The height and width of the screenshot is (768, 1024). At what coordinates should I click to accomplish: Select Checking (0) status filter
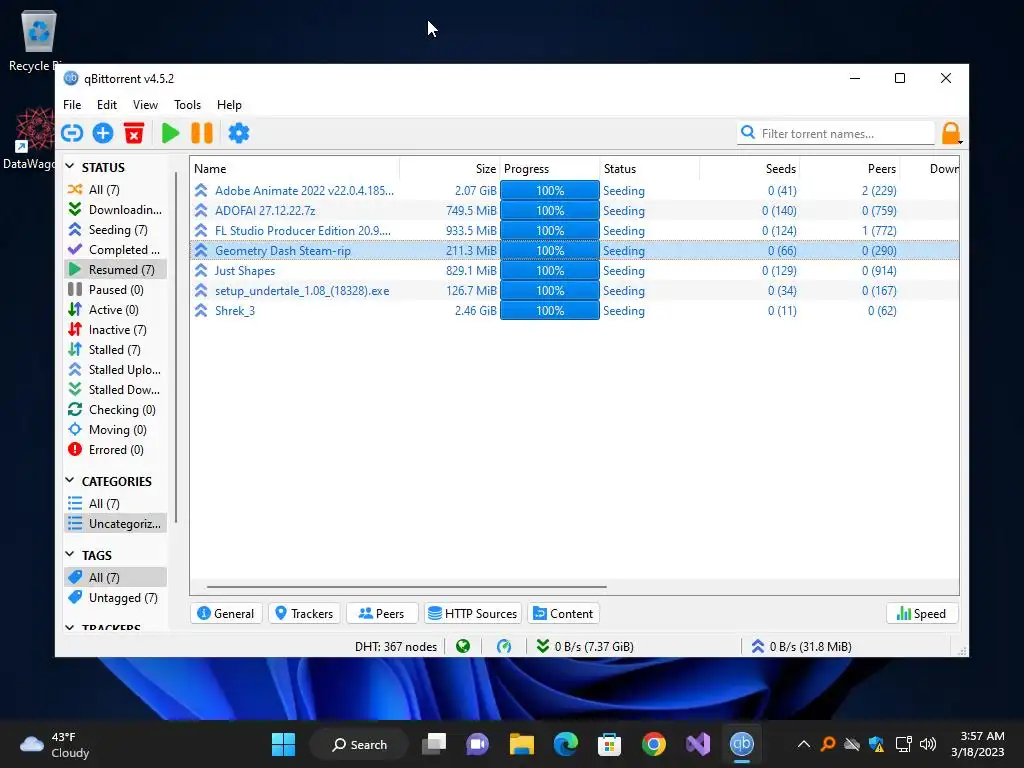[x=116, y=409]
